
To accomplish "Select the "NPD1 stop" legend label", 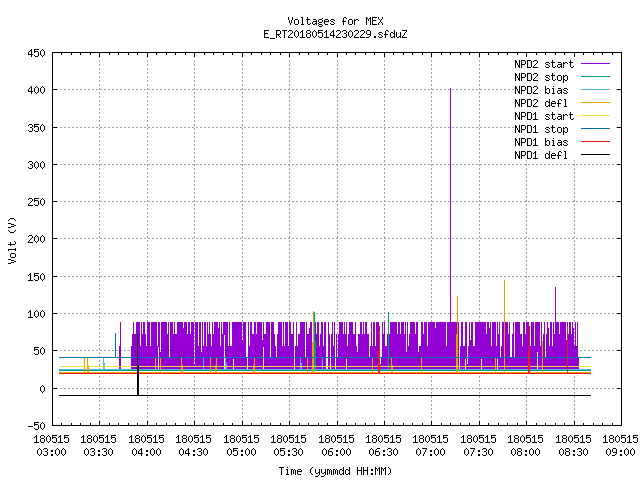I will [541, 129].
